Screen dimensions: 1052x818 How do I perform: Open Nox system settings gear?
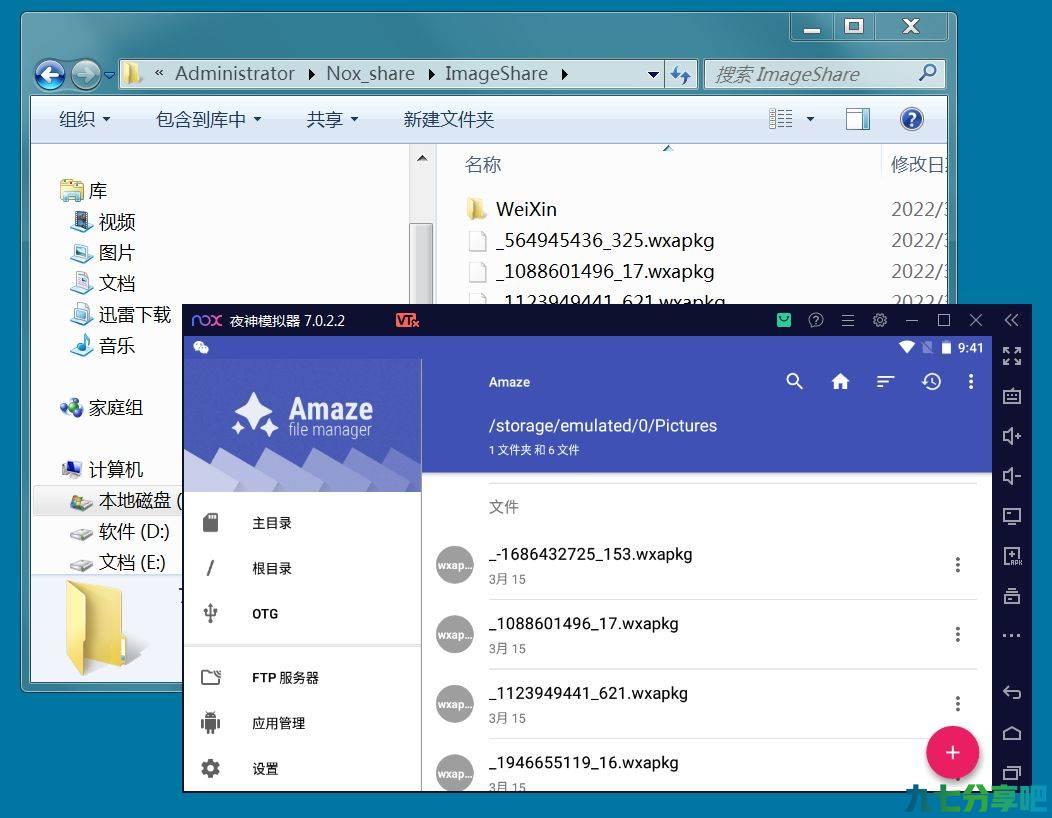pyautogui.click(x=880, y=320)
